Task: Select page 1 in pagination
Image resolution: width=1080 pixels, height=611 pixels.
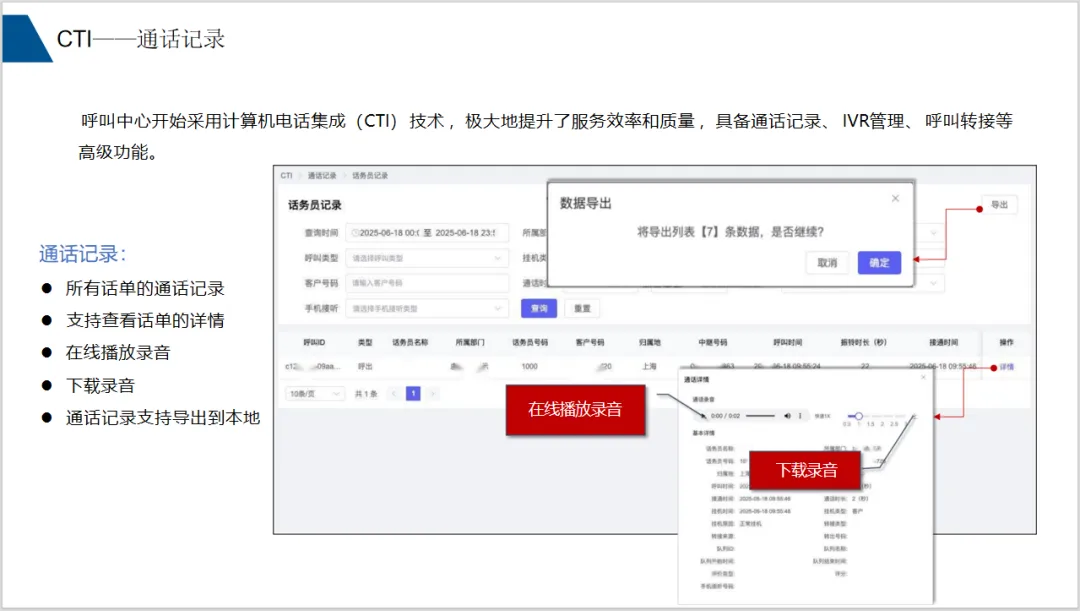Action: coord(413,394)
